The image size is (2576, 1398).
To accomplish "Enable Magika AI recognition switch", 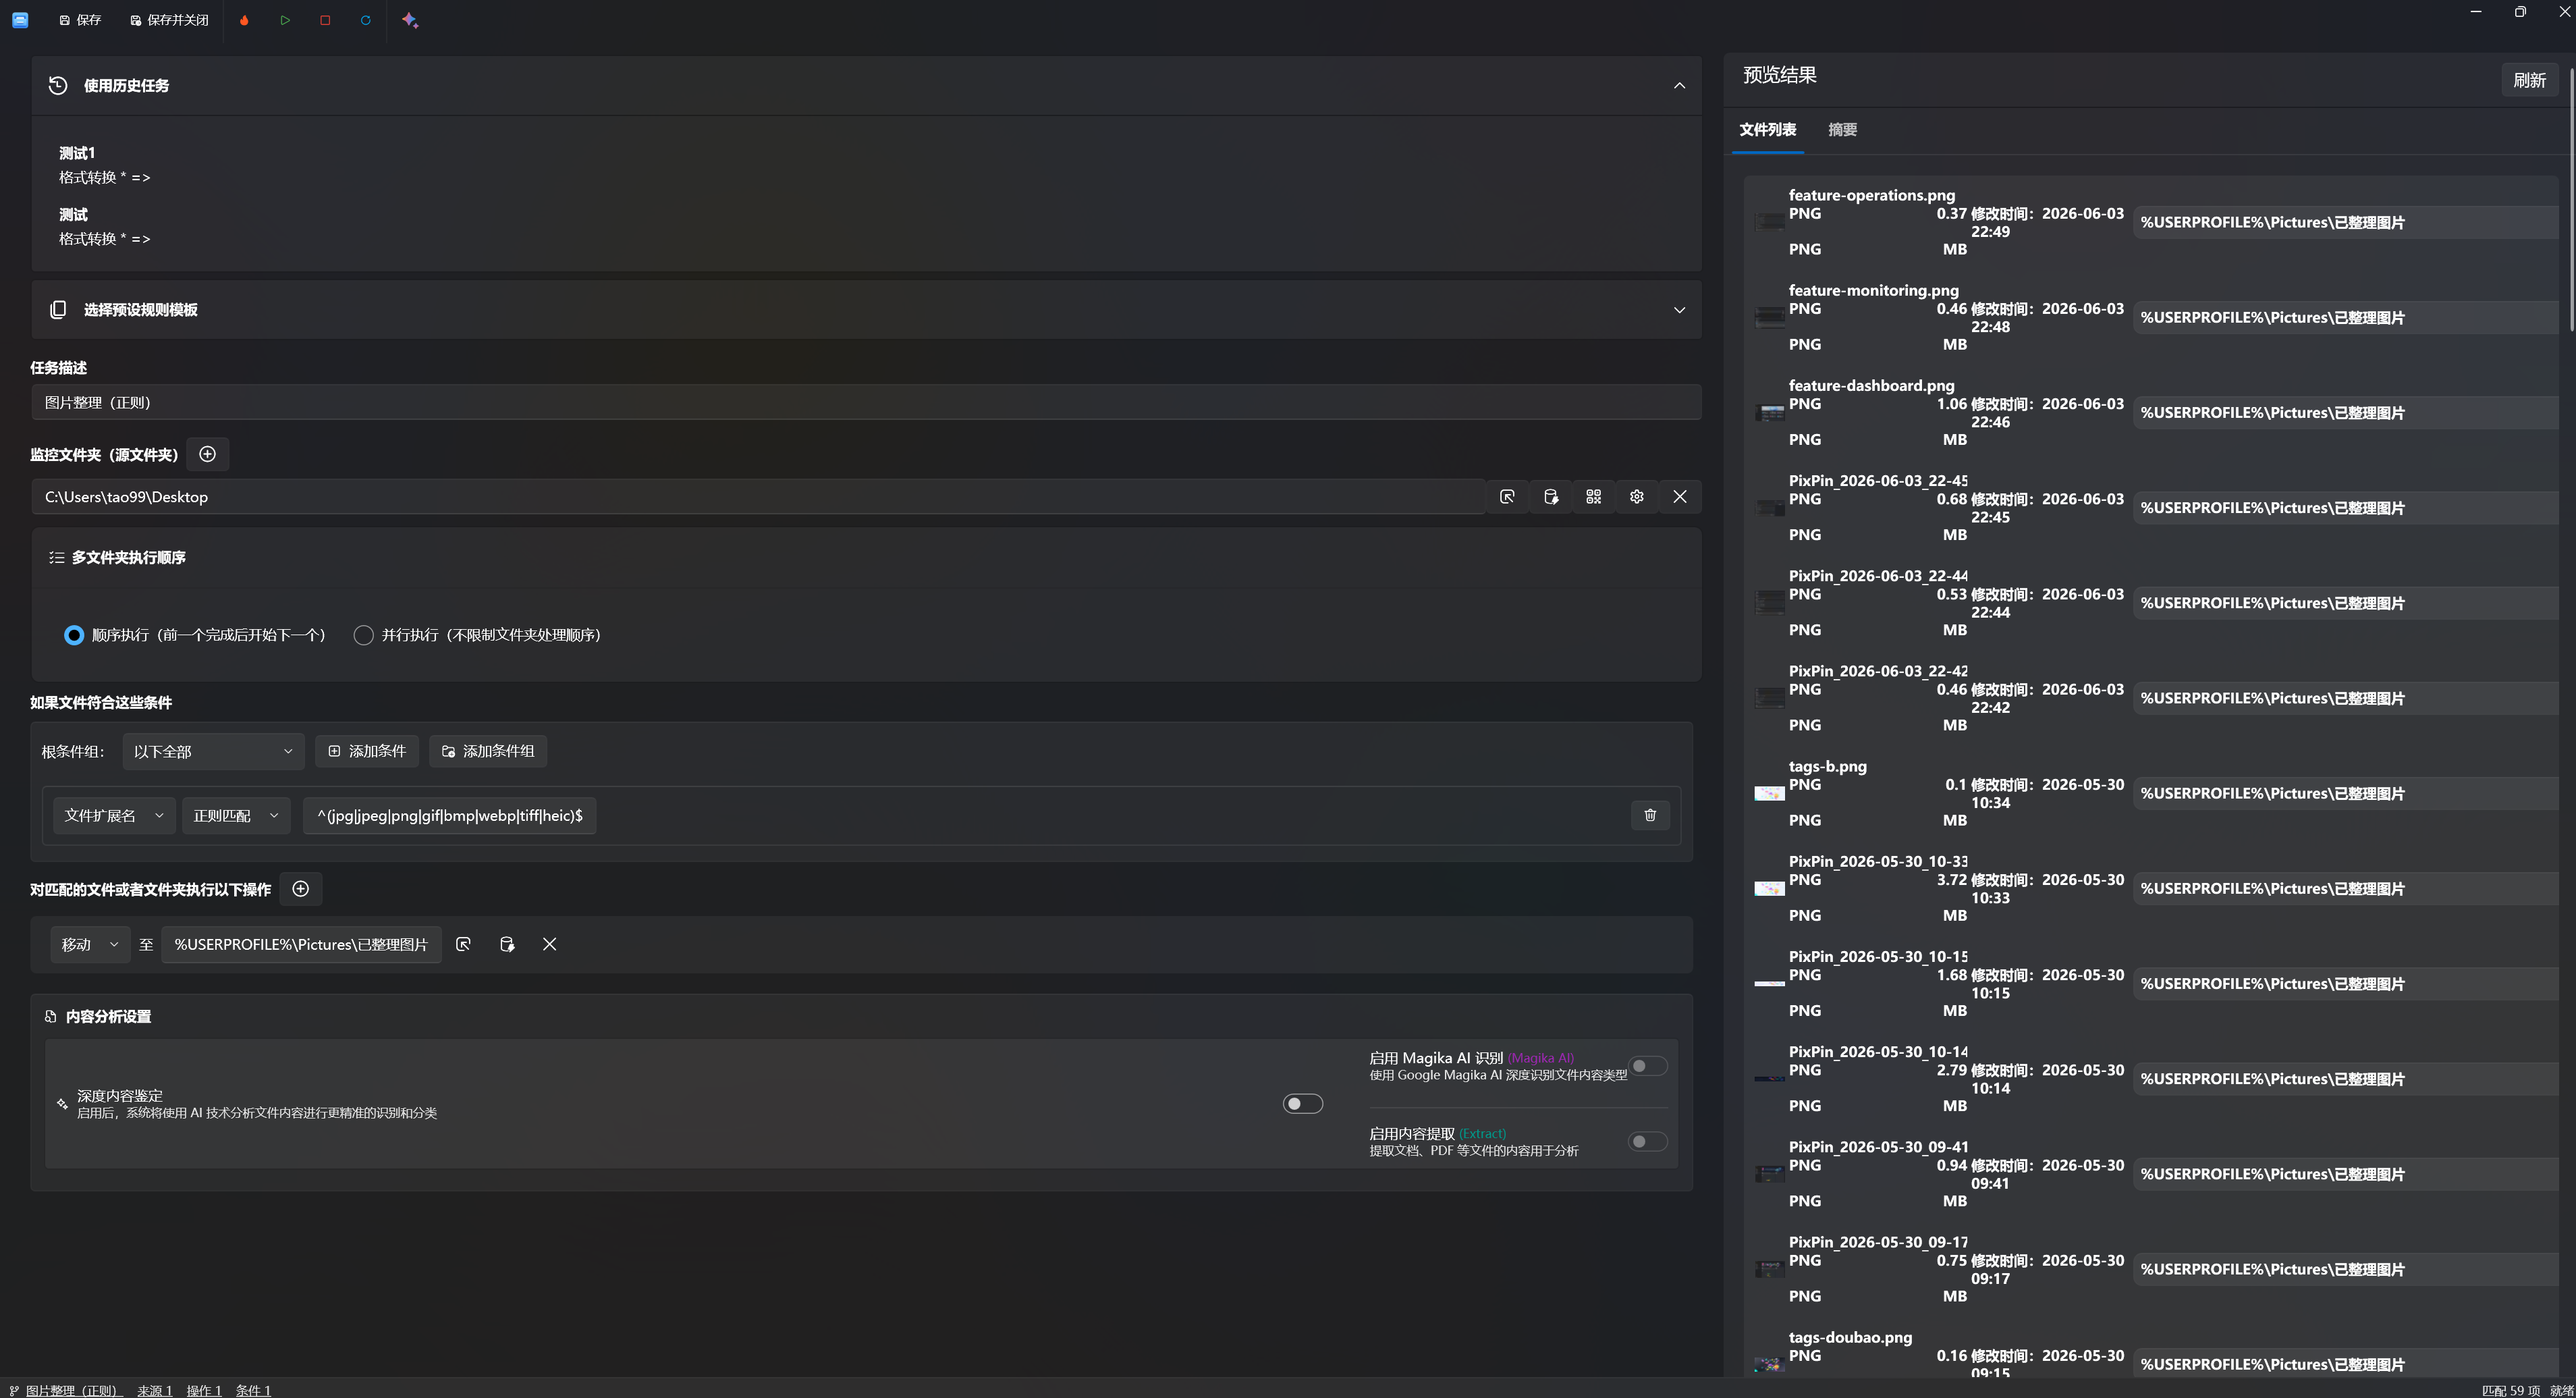I will coord(1648,1066).
